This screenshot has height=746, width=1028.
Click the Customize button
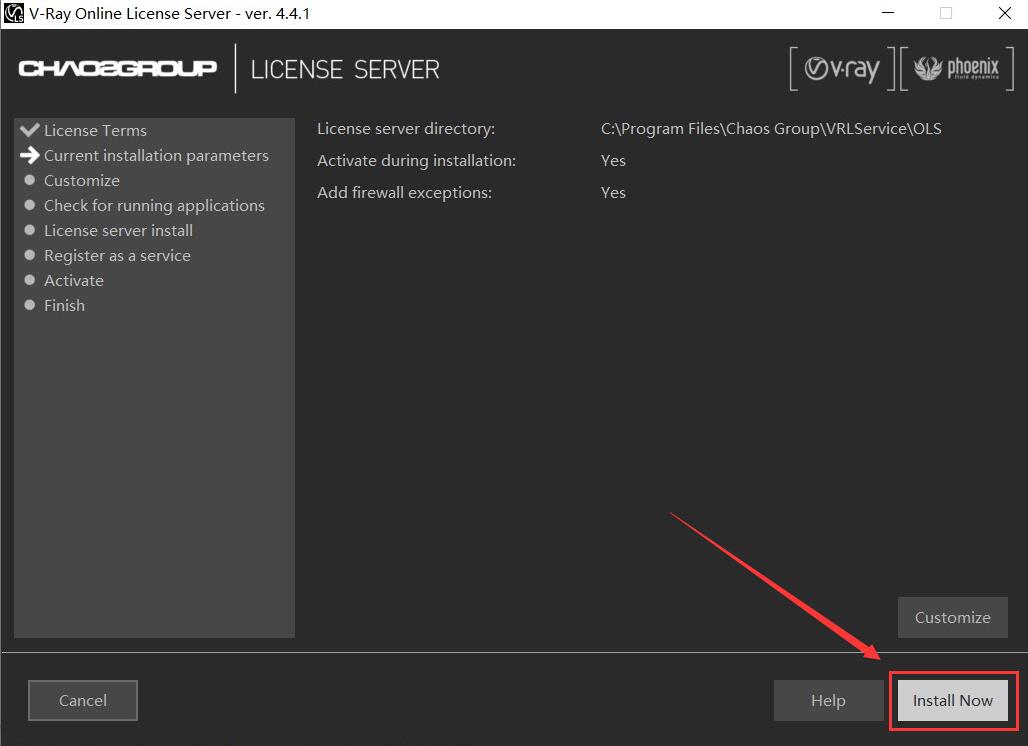coord(952,617)
